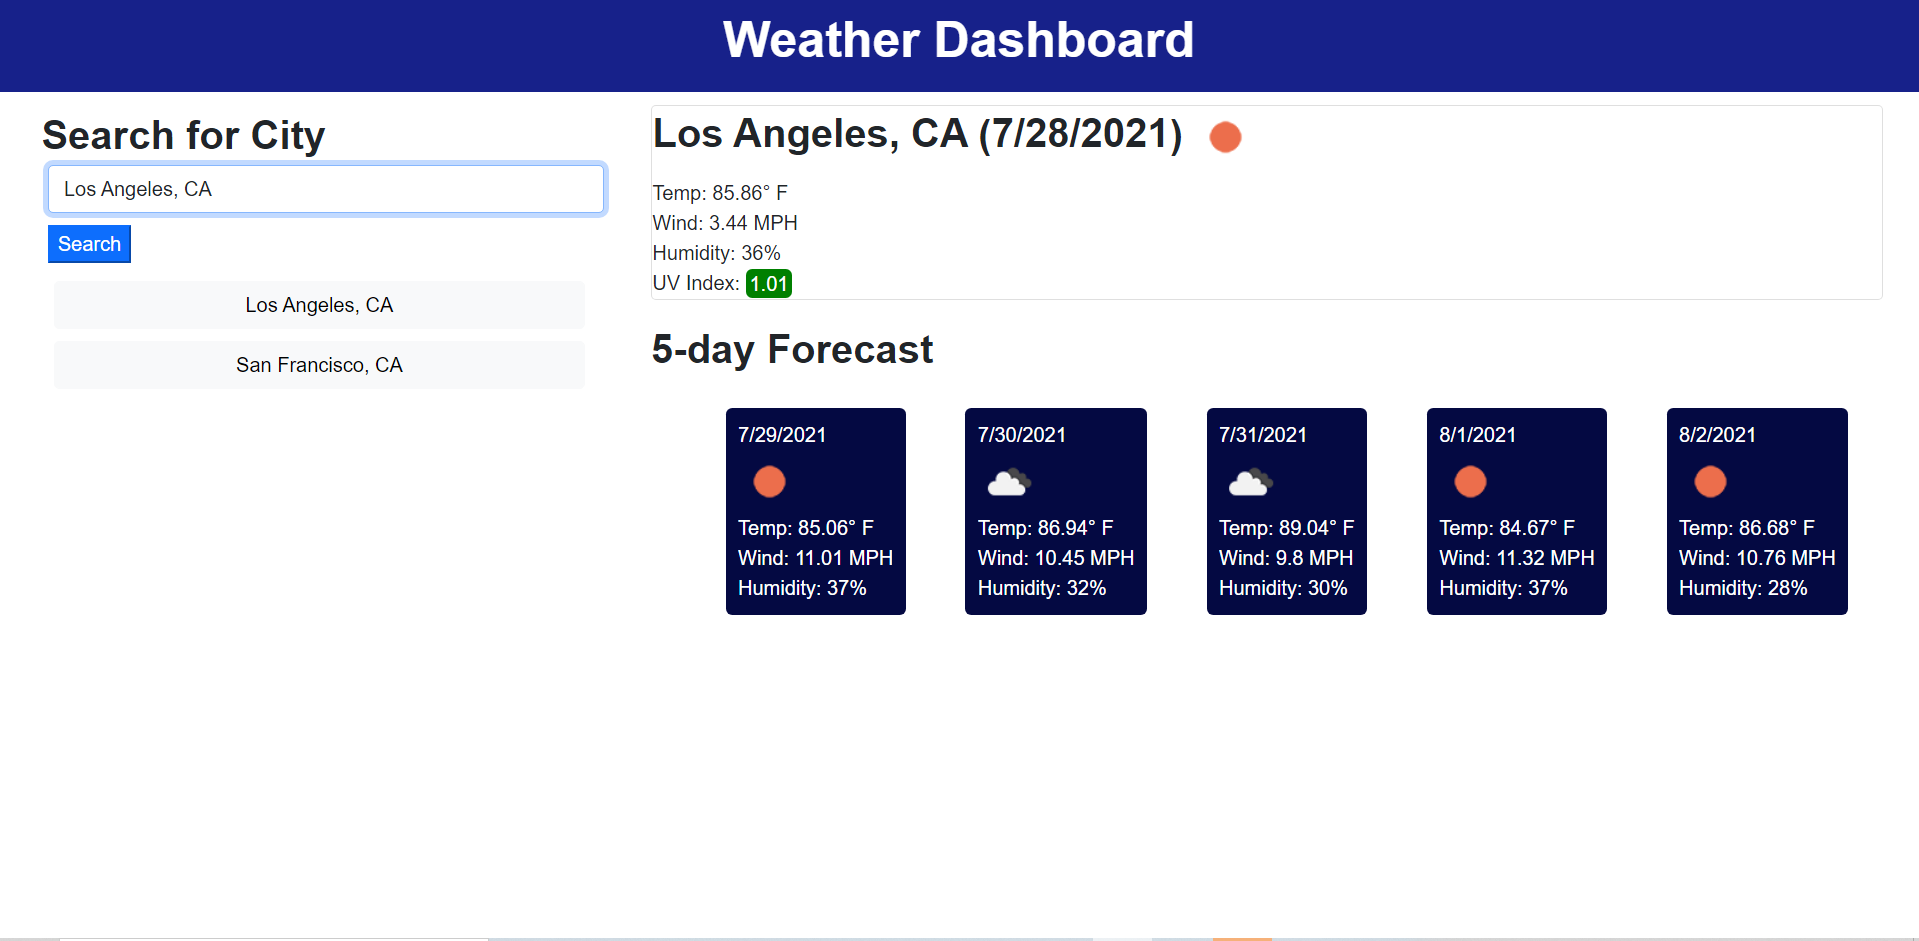Click the Humidity: 28% text on the 8/2 card
The height and width of the screenshot is (941, 1919).
coord(1744,588)
